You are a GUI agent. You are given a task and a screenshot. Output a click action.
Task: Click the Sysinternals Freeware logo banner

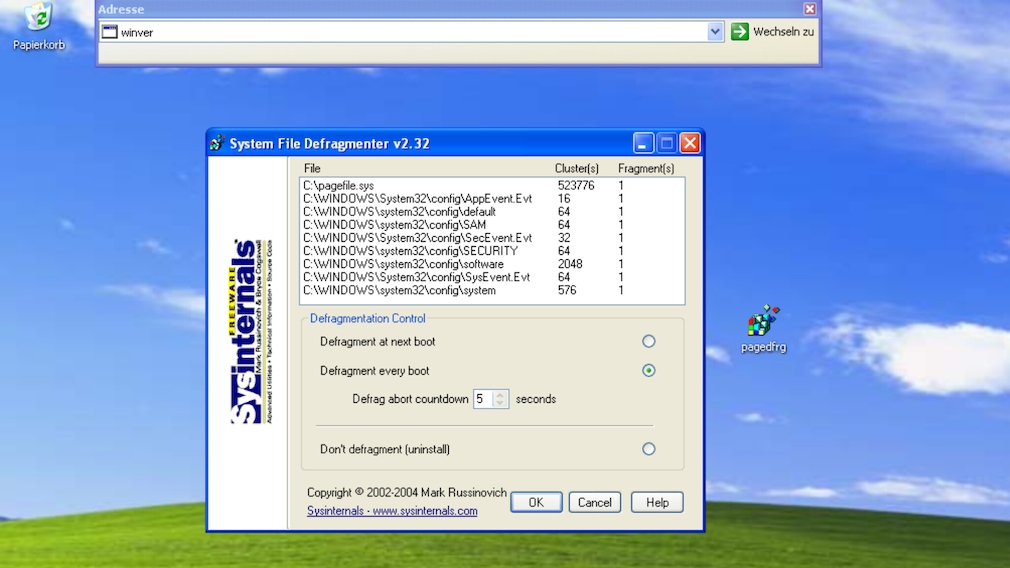tap(252, 332)
